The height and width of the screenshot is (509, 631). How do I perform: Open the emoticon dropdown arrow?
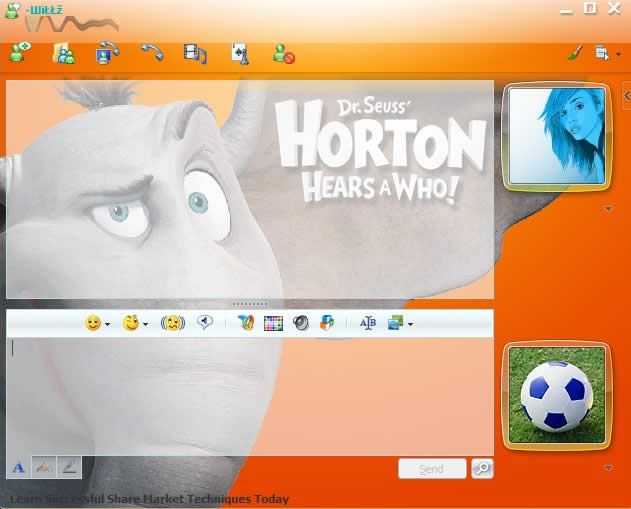(x=107, y=324)
